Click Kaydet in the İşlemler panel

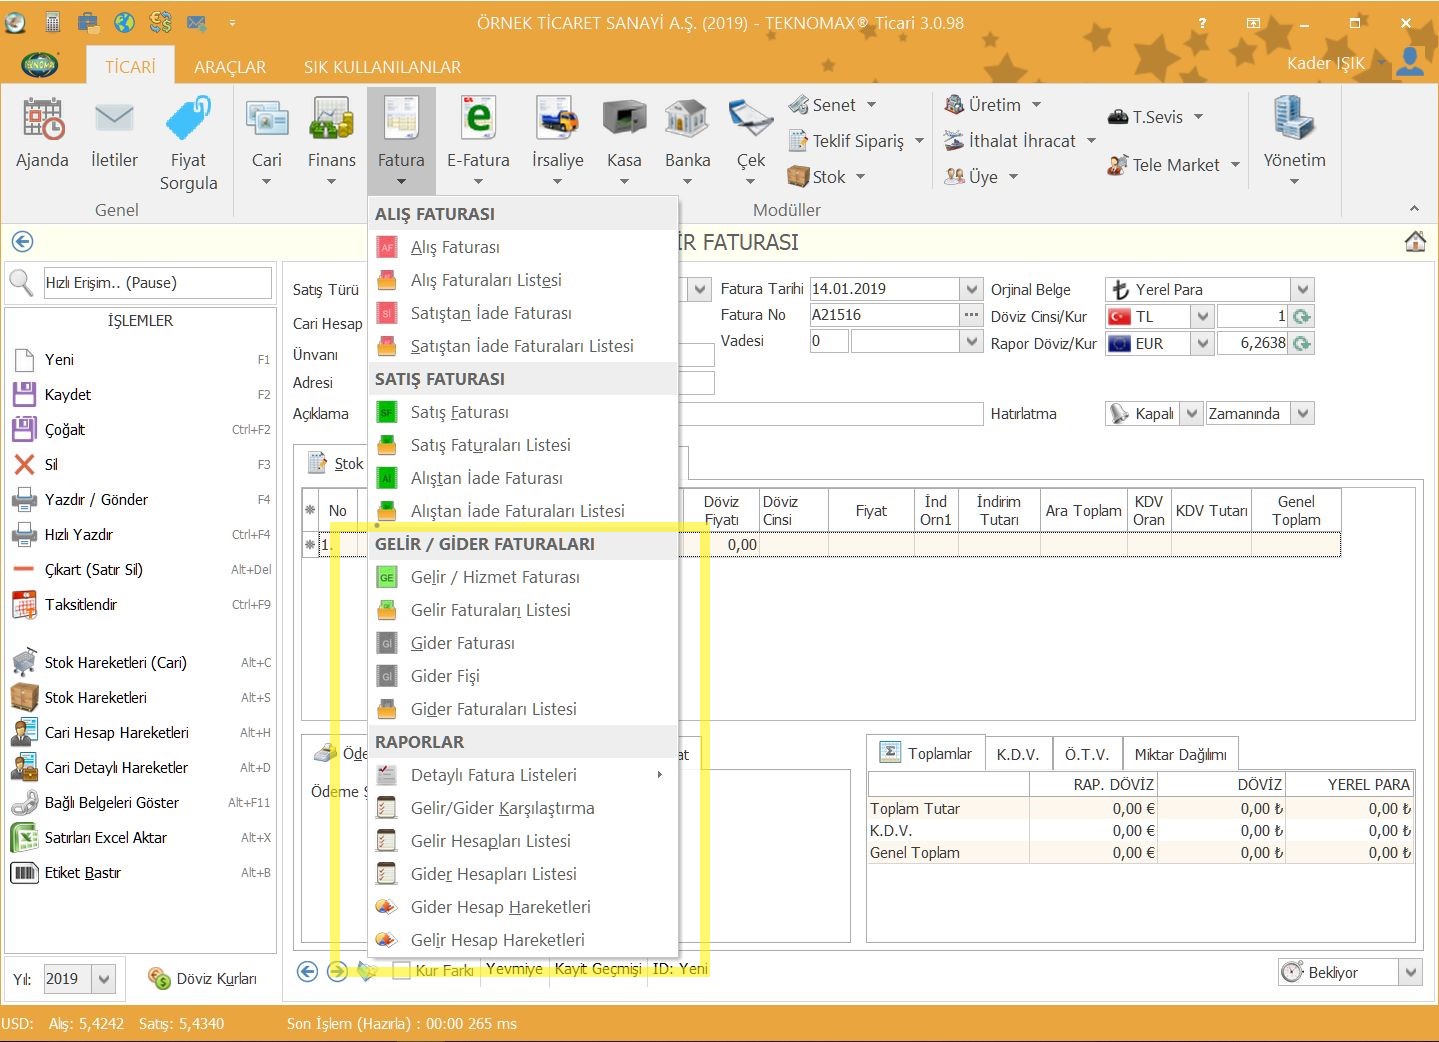pos(68,395)
